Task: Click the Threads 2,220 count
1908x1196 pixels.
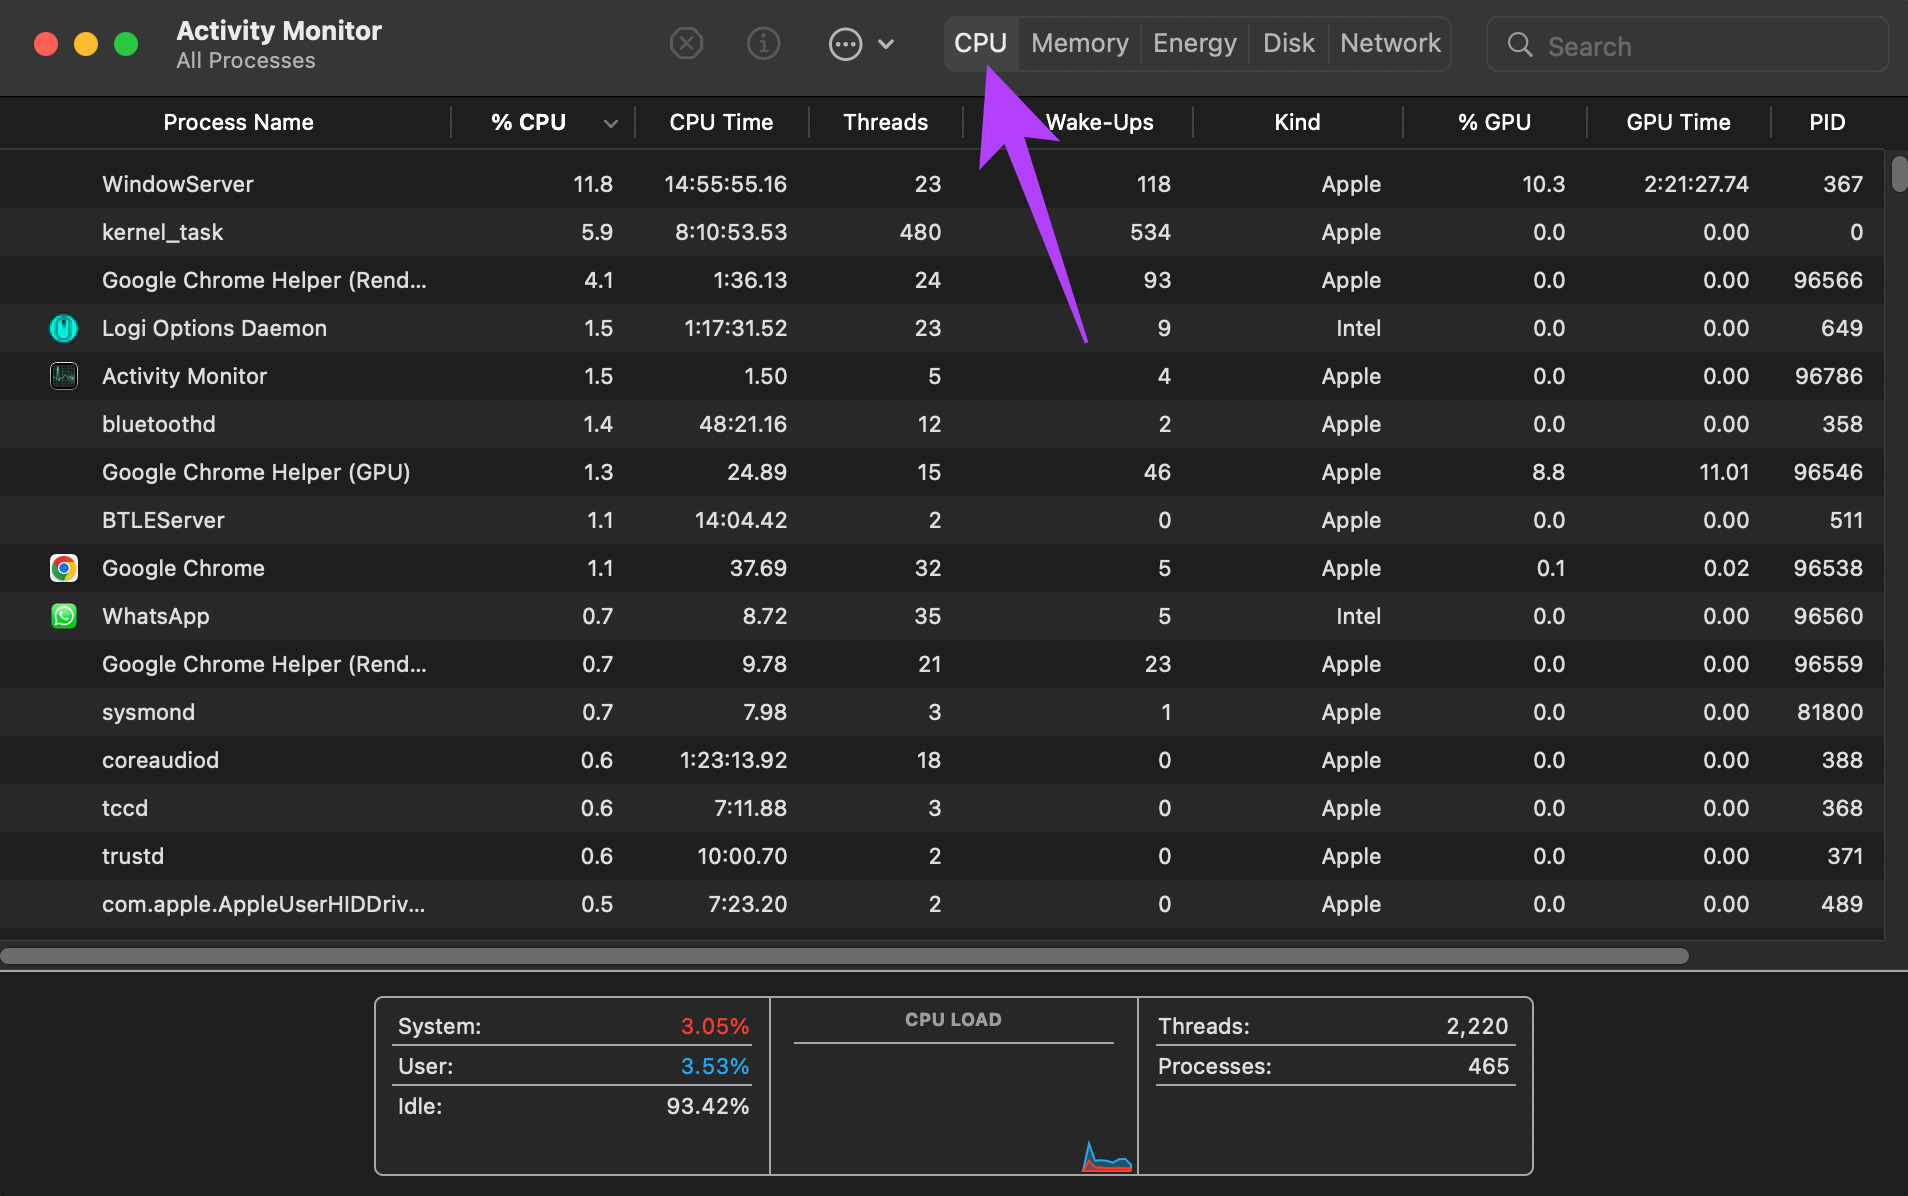Action: (1477, 1026)
